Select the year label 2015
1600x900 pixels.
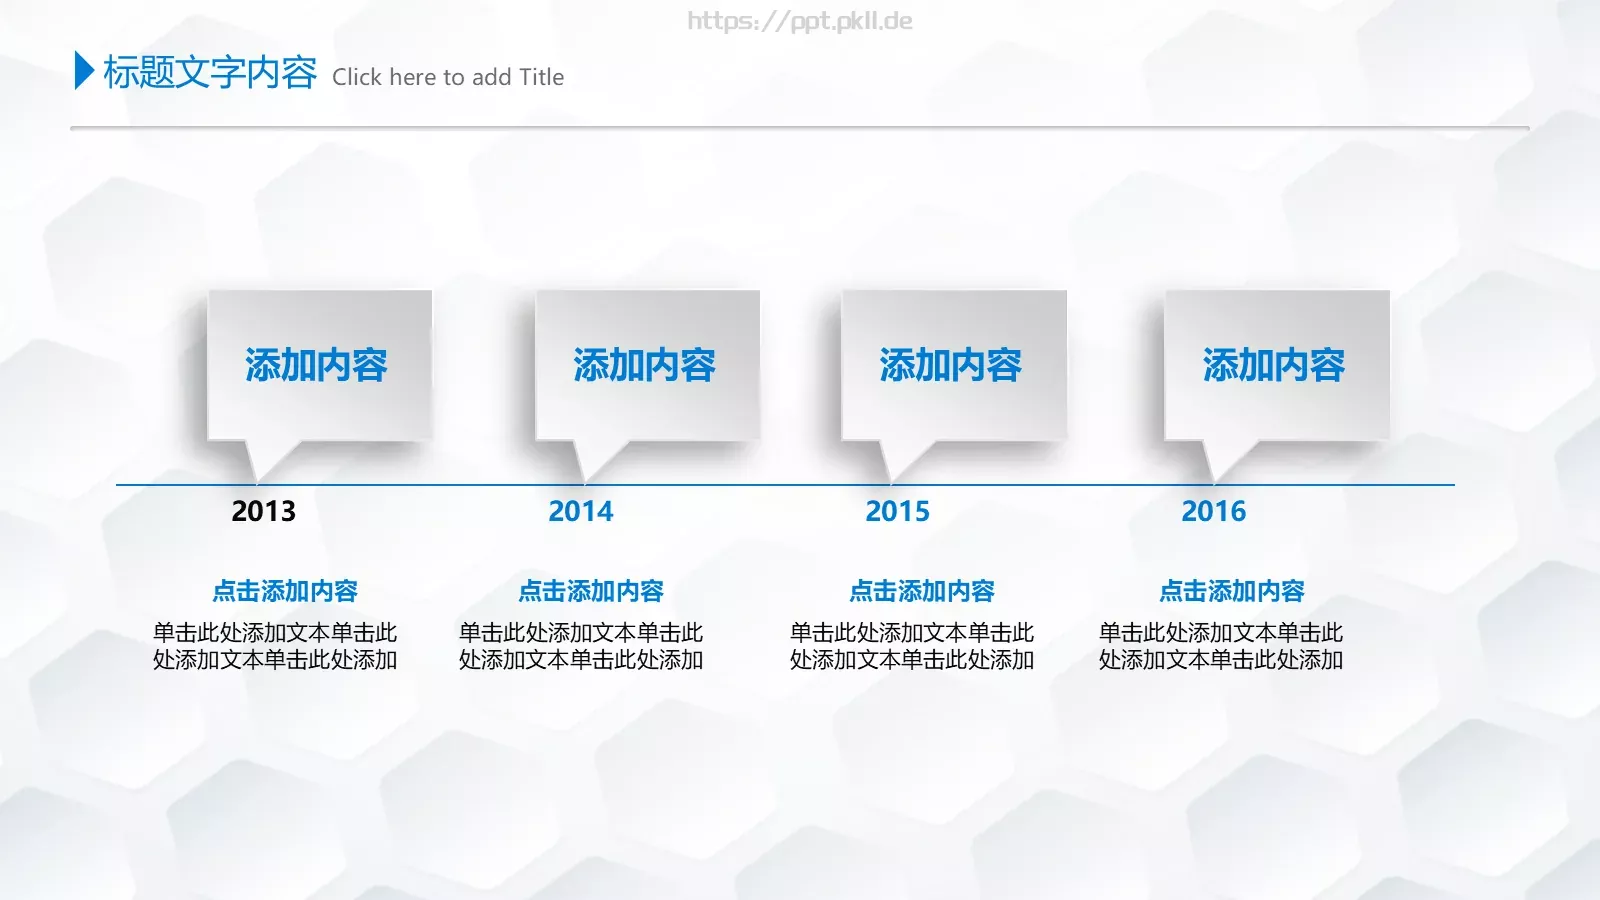[x=897, y=511]
